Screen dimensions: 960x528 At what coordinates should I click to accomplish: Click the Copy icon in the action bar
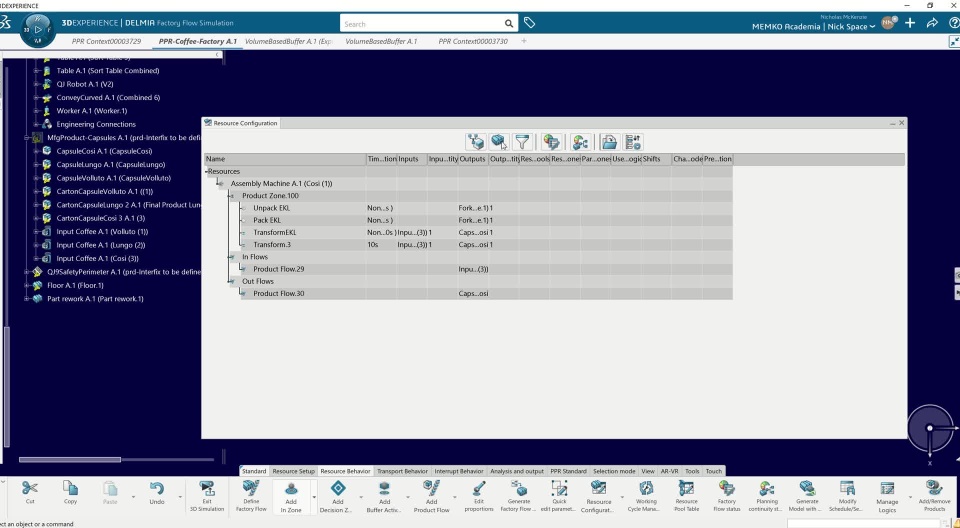click(x=70, y=488)
